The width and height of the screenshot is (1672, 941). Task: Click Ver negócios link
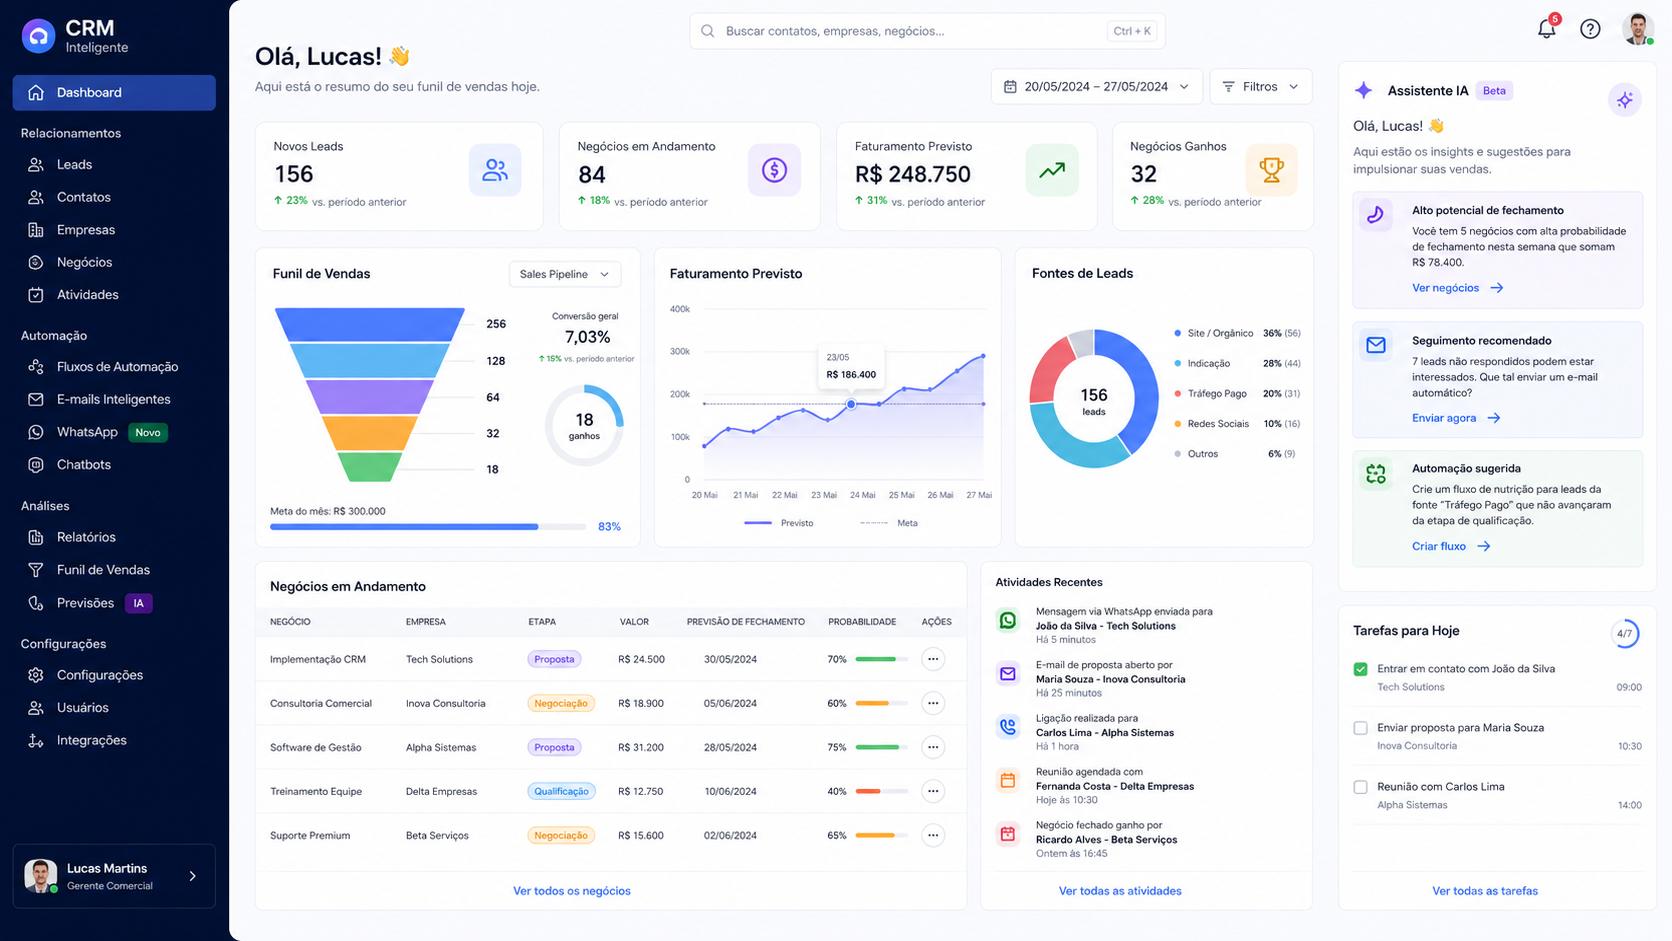tap(1457, 288)
